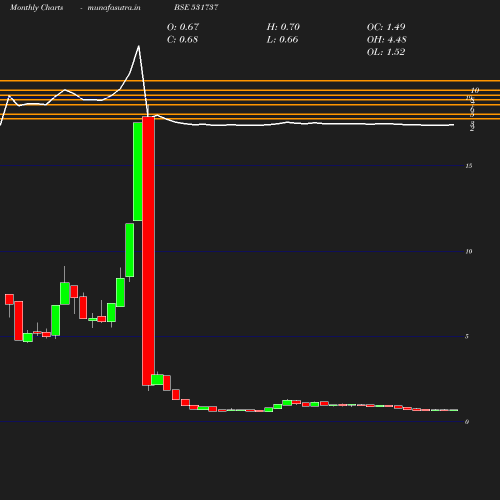Screen dimensions: 500x500
Task: Click the 'Monthly Charts' title text
Action: point(36,7)
